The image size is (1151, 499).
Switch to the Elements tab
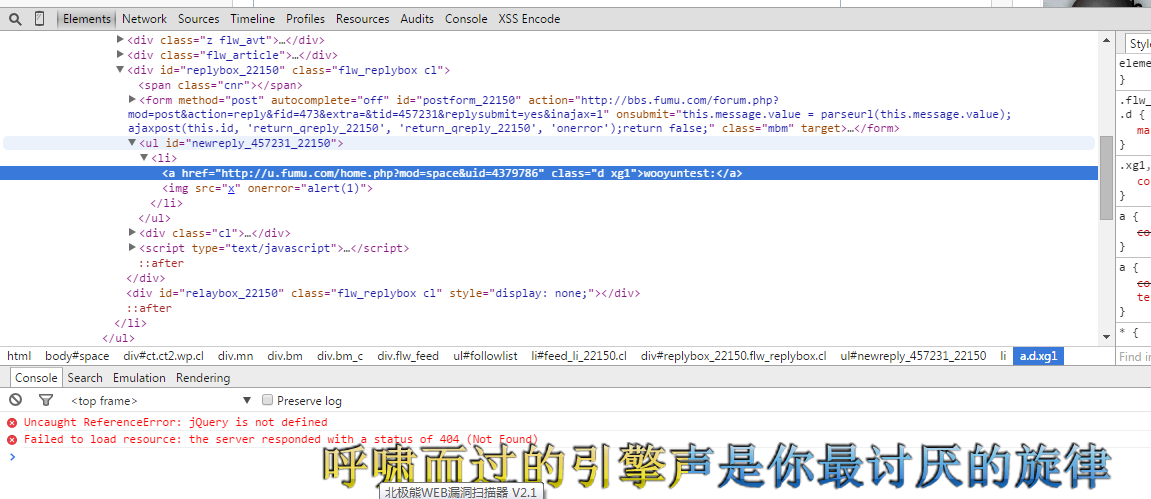(x=87, y=19)
